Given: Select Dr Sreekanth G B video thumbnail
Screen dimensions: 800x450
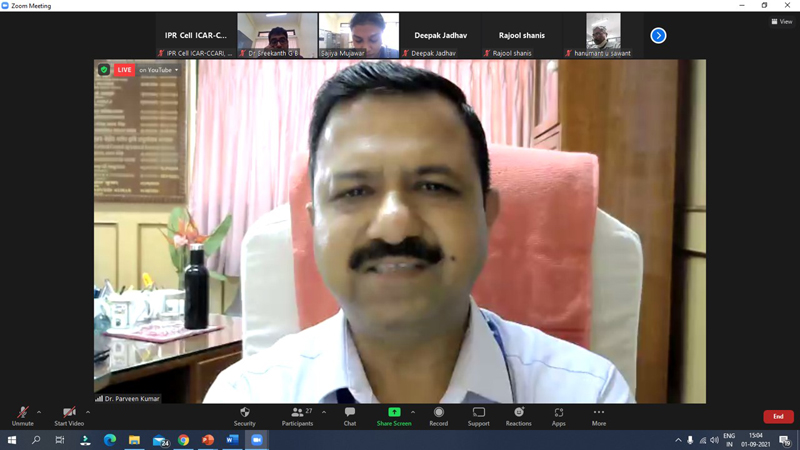Looking at the screenshot, I should [x=277, y=35].
